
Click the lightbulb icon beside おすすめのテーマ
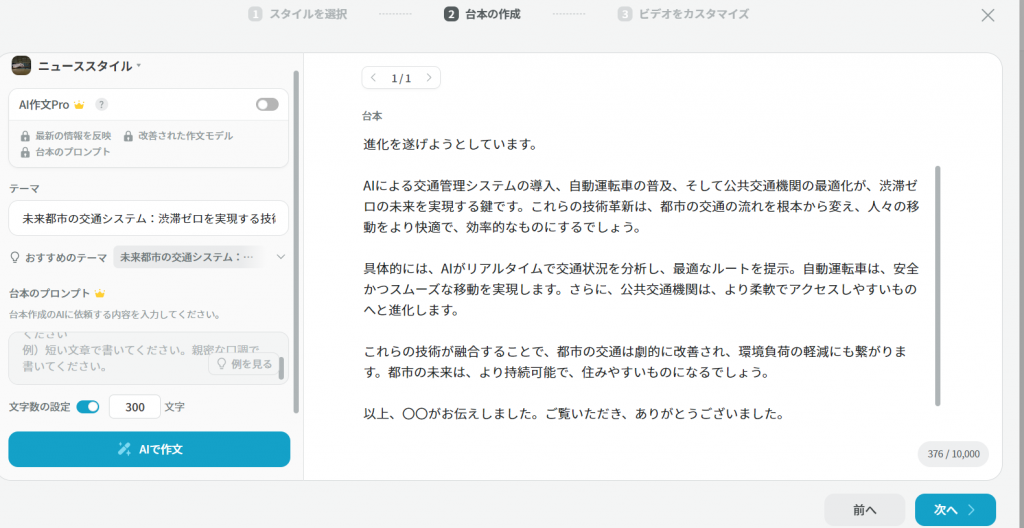coord(15,257)
